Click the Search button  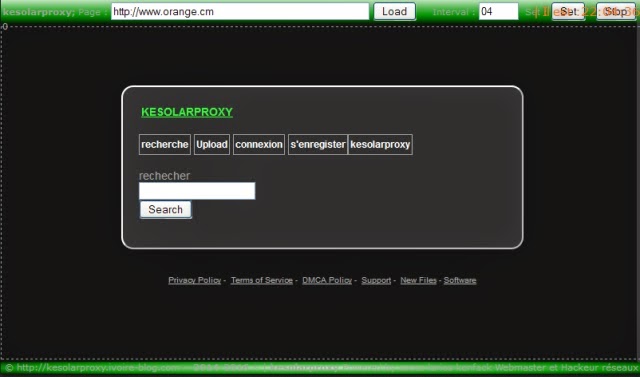165,209
